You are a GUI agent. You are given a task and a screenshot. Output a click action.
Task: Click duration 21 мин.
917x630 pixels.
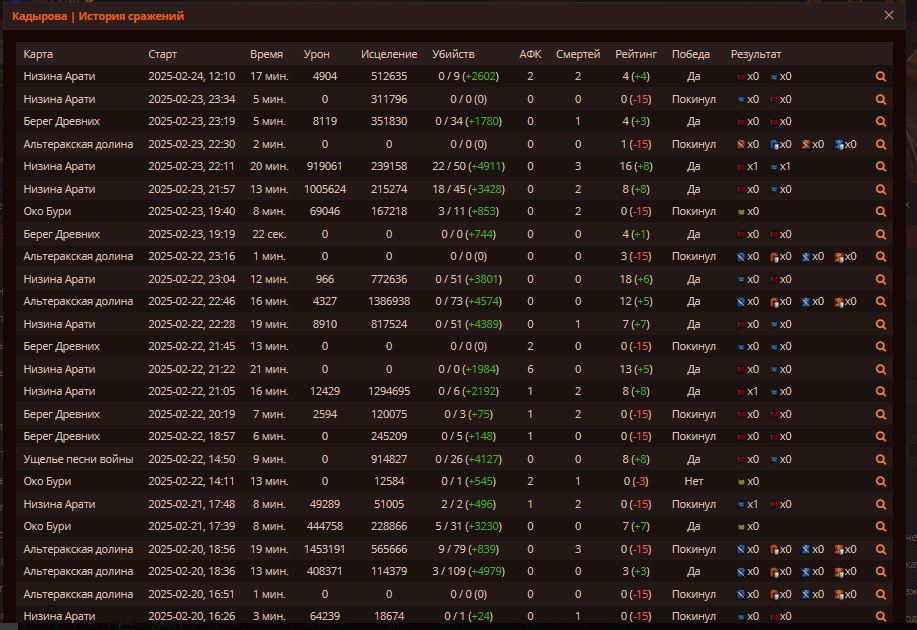click(x=269, y=370)
